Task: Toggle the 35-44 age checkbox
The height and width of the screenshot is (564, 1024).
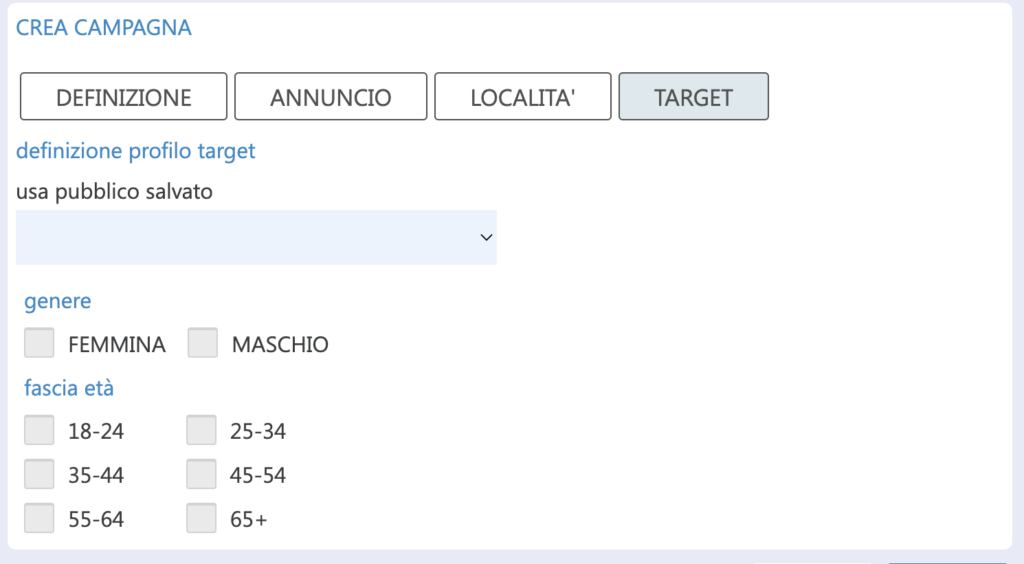Action: click(39, 474)
